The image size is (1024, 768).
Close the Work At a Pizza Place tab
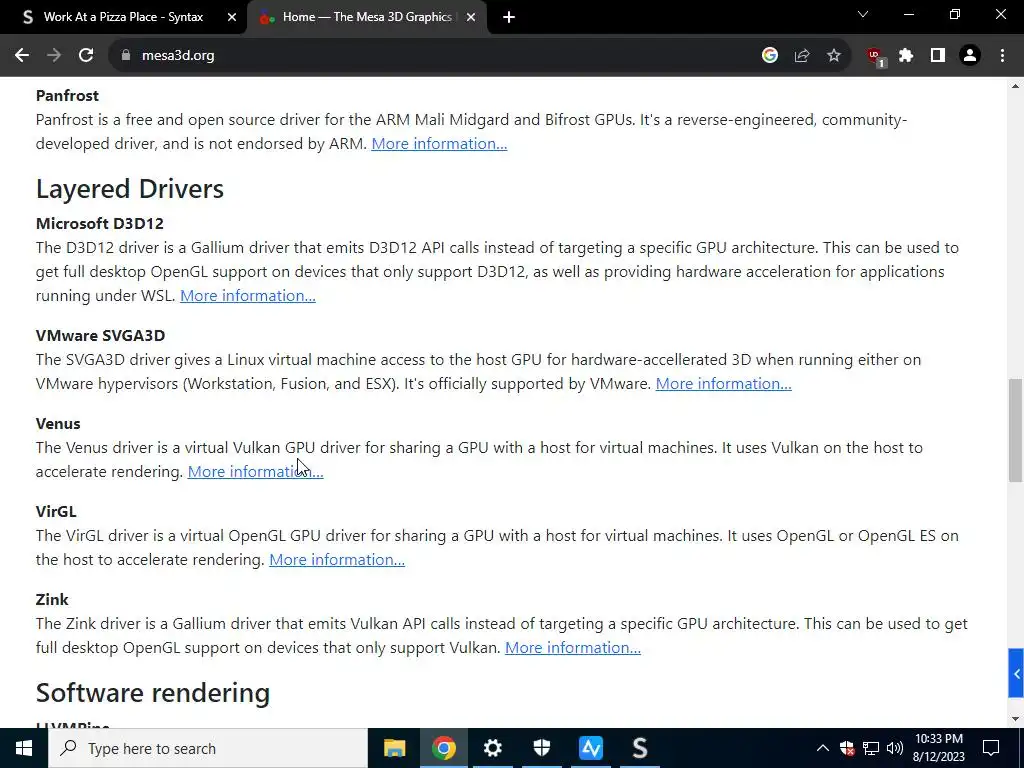click(x=232, y=18)
